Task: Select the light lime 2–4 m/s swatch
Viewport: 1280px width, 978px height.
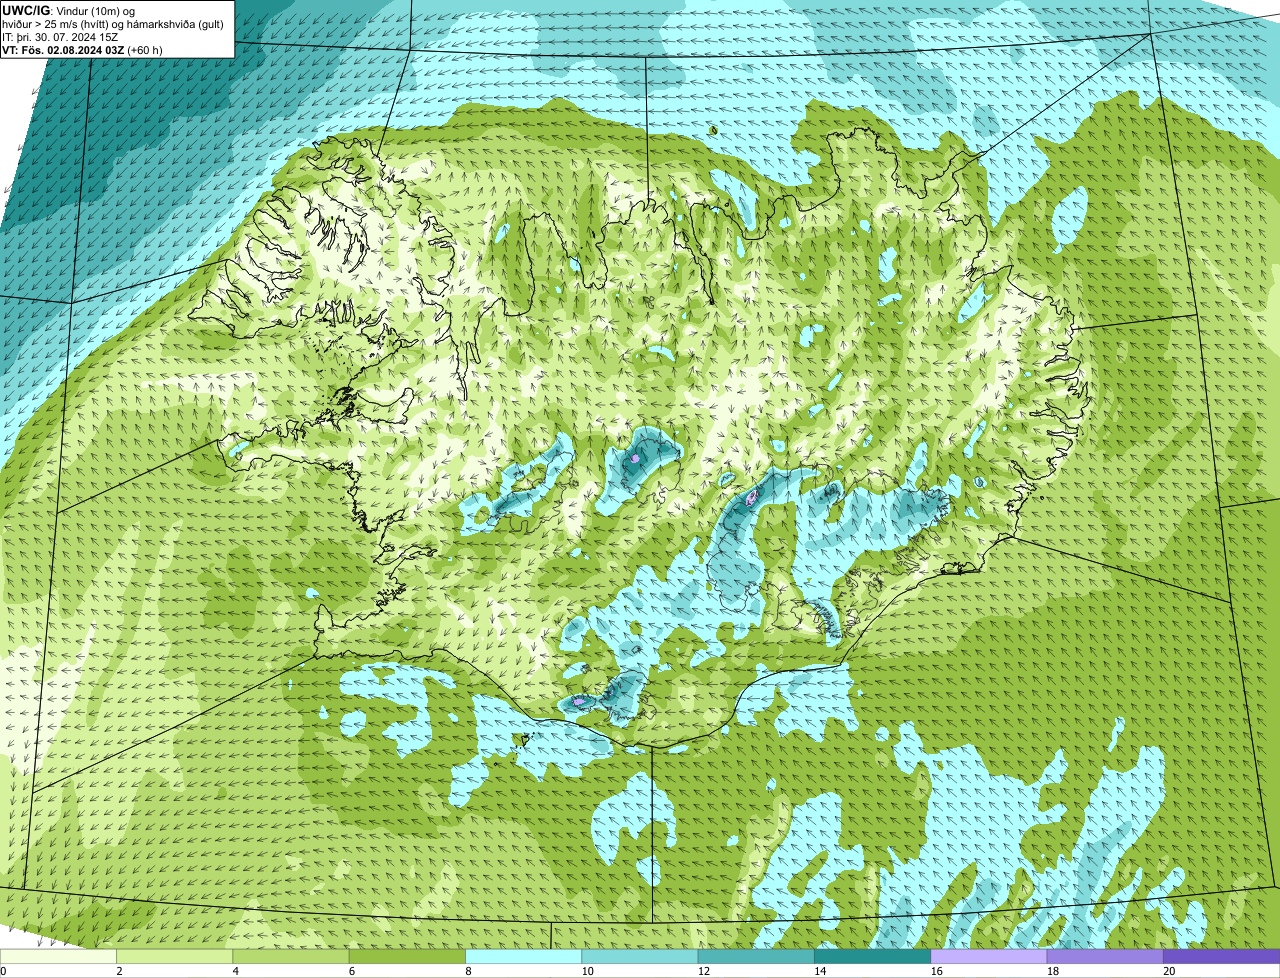Action: [175, 957]
